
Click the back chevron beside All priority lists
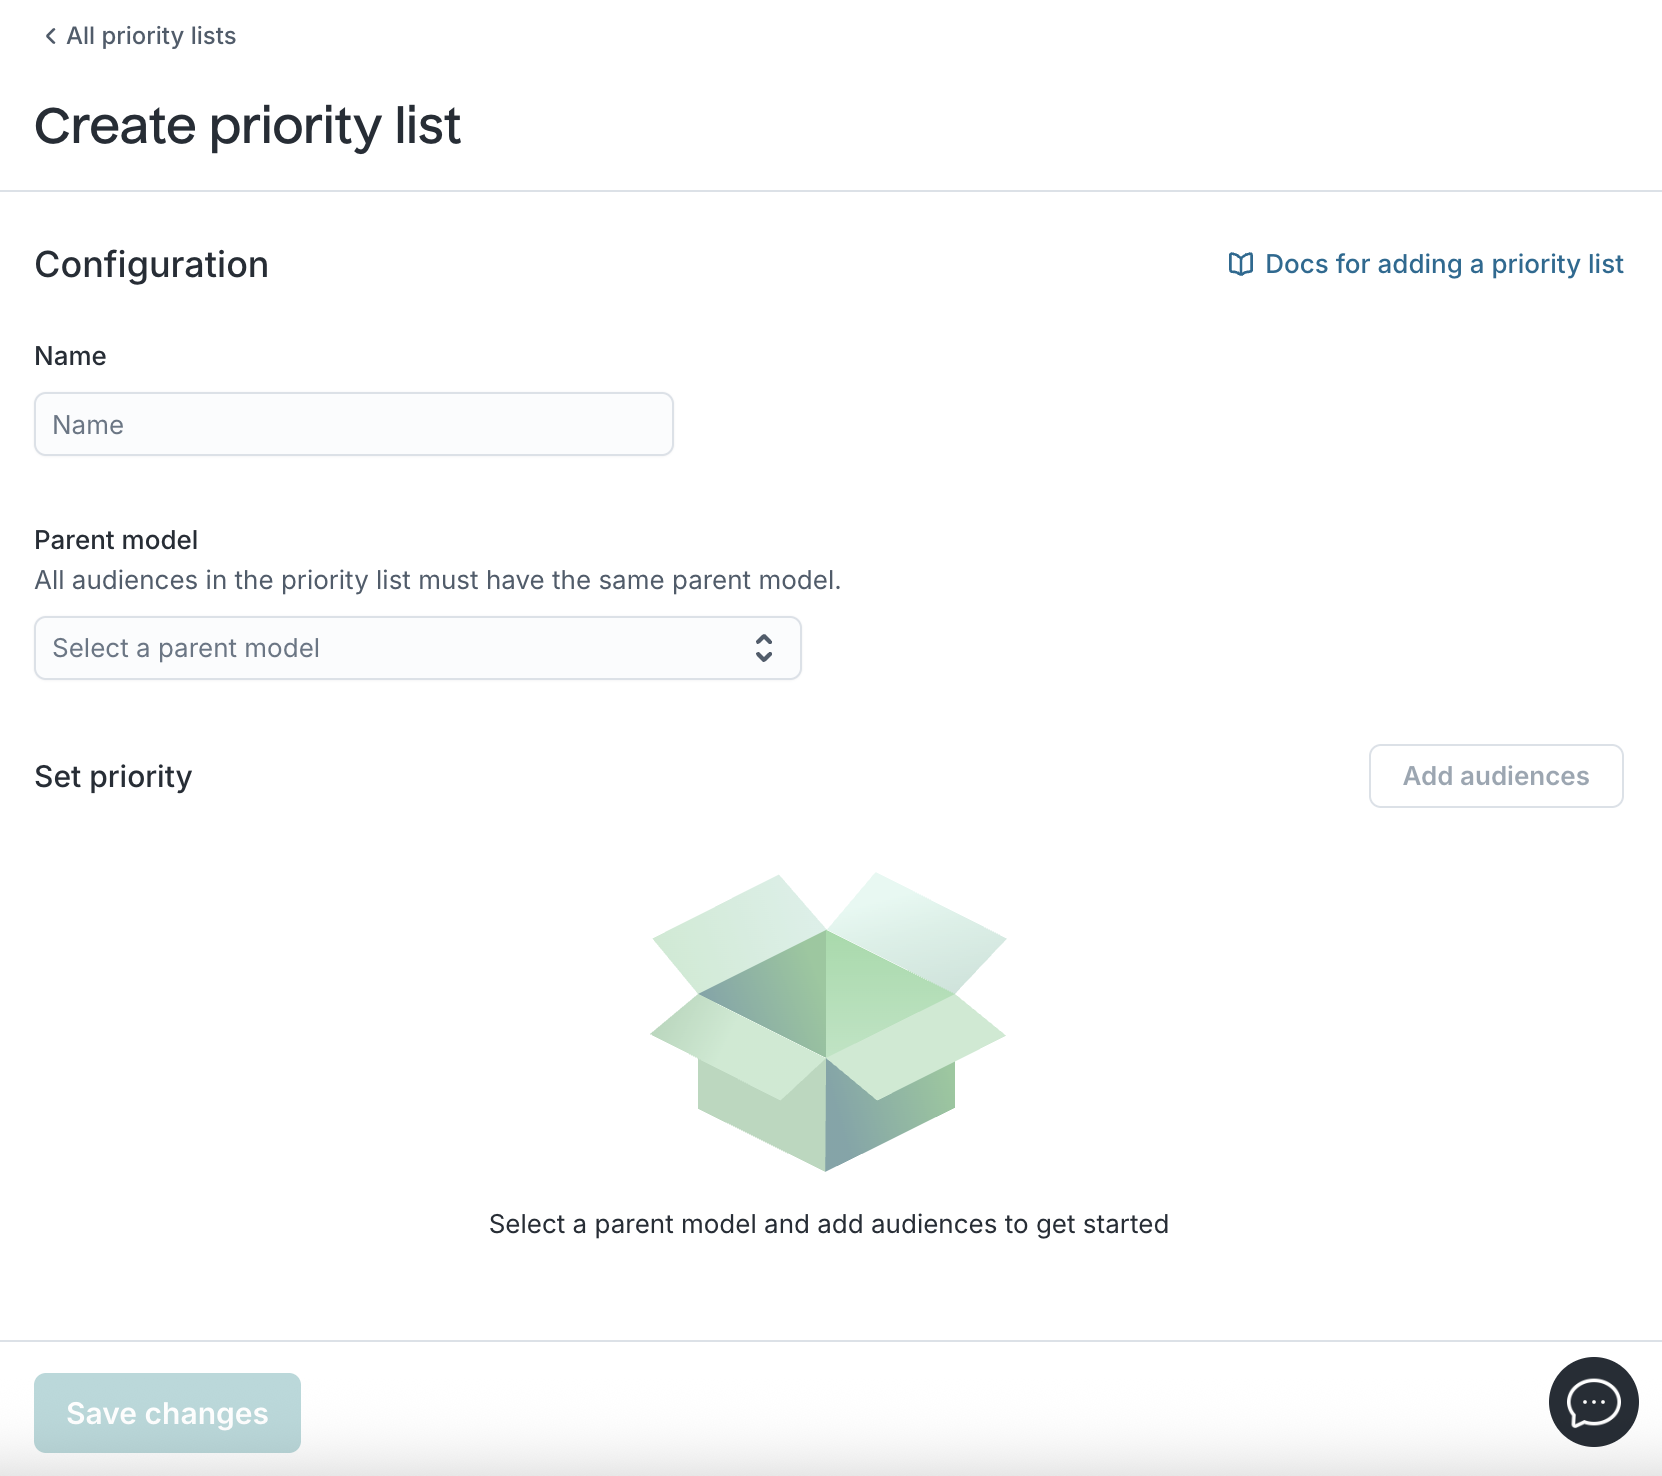[x=50, y=36]
